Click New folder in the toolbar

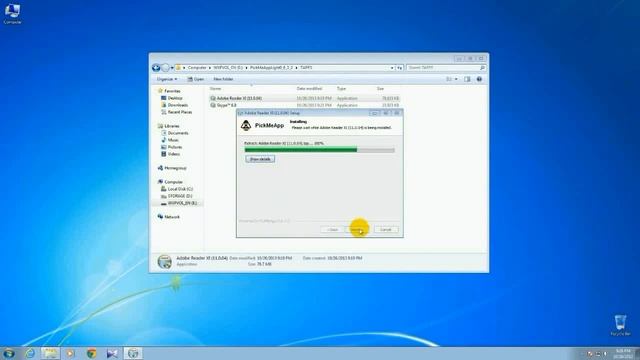coord(223,79)
